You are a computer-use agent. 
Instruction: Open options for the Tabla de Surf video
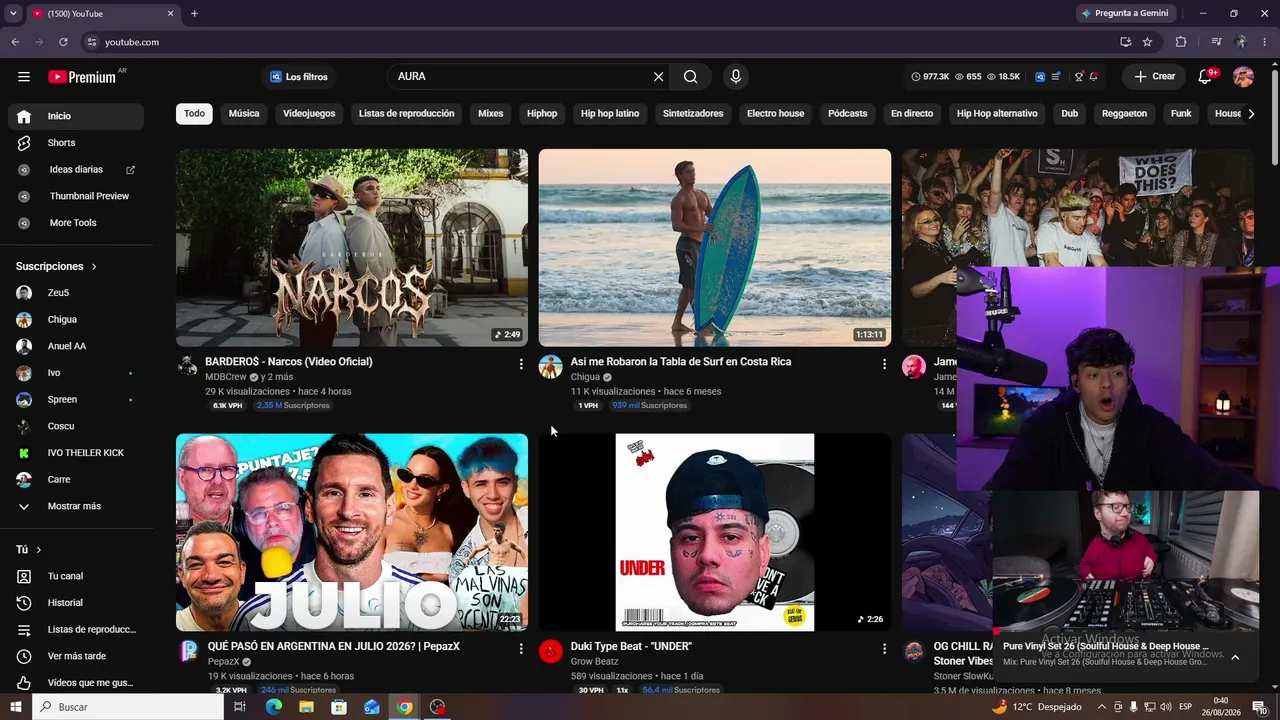[884, 364]
